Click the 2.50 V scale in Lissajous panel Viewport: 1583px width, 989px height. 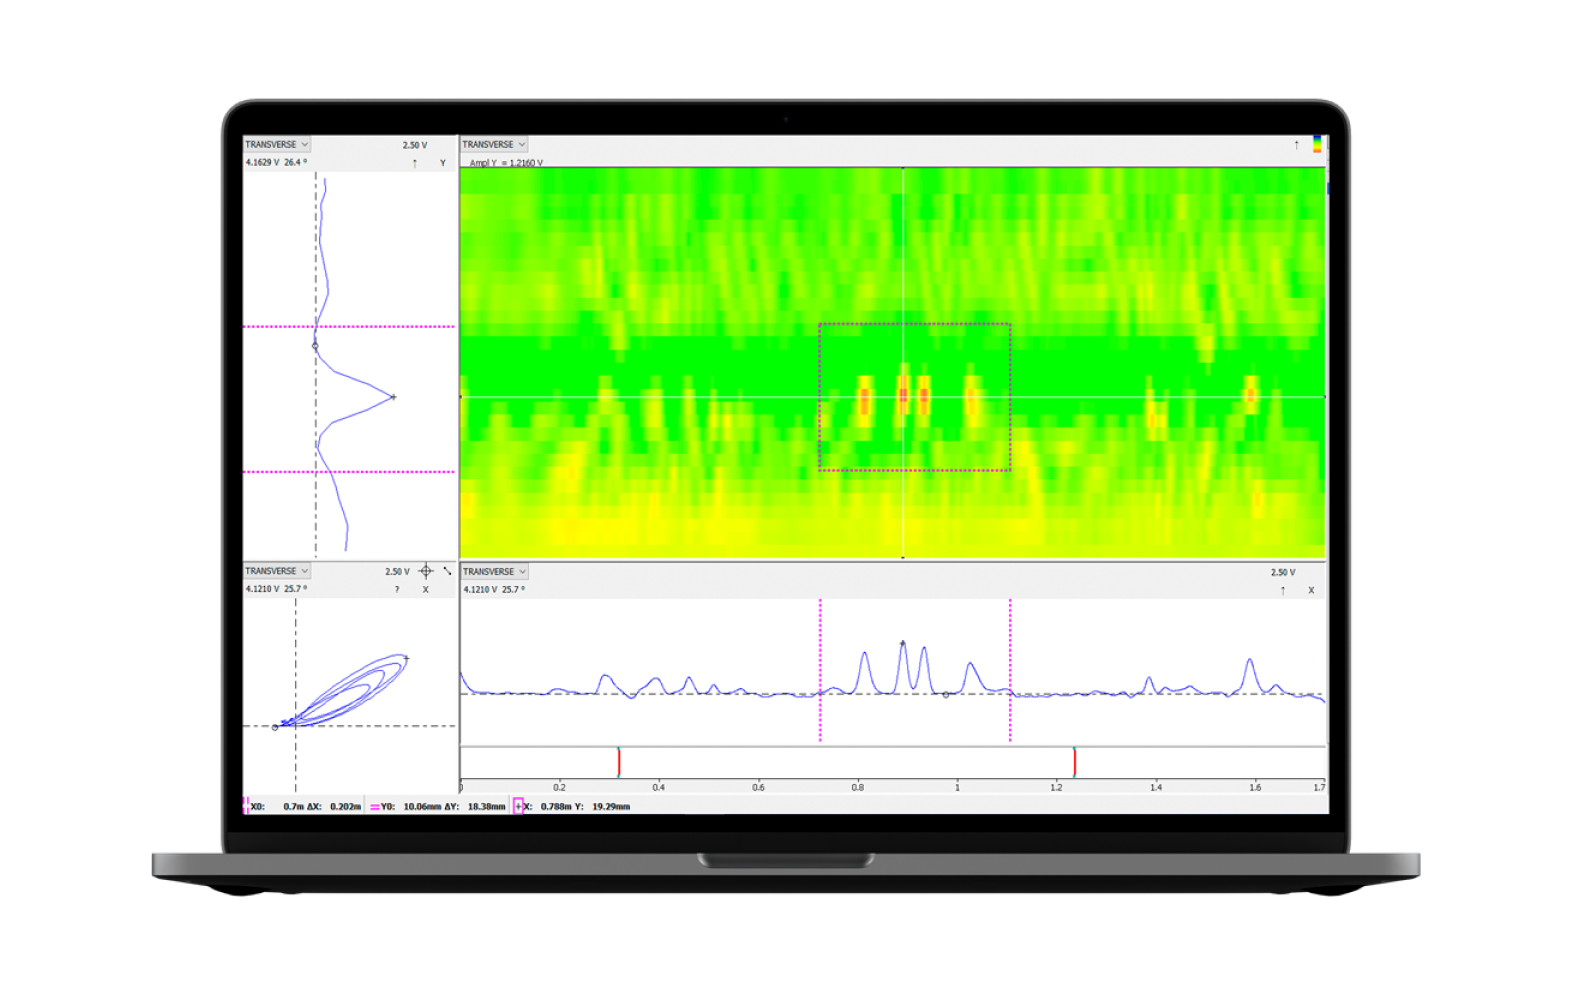[x=397, y=572]
